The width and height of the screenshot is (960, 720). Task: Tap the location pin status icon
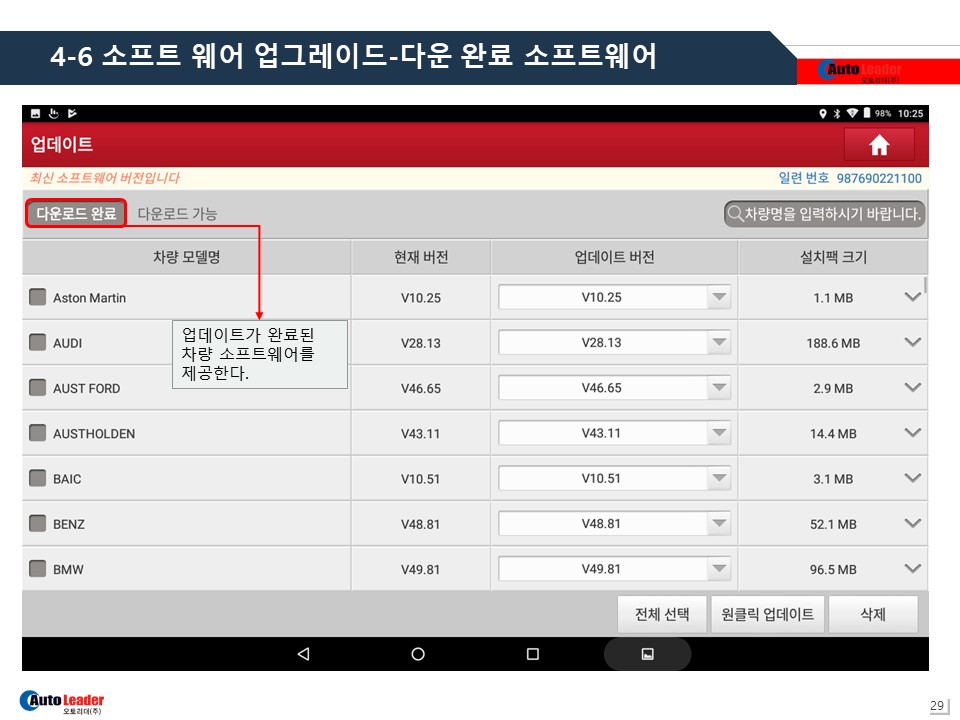[x=823, y=113]
